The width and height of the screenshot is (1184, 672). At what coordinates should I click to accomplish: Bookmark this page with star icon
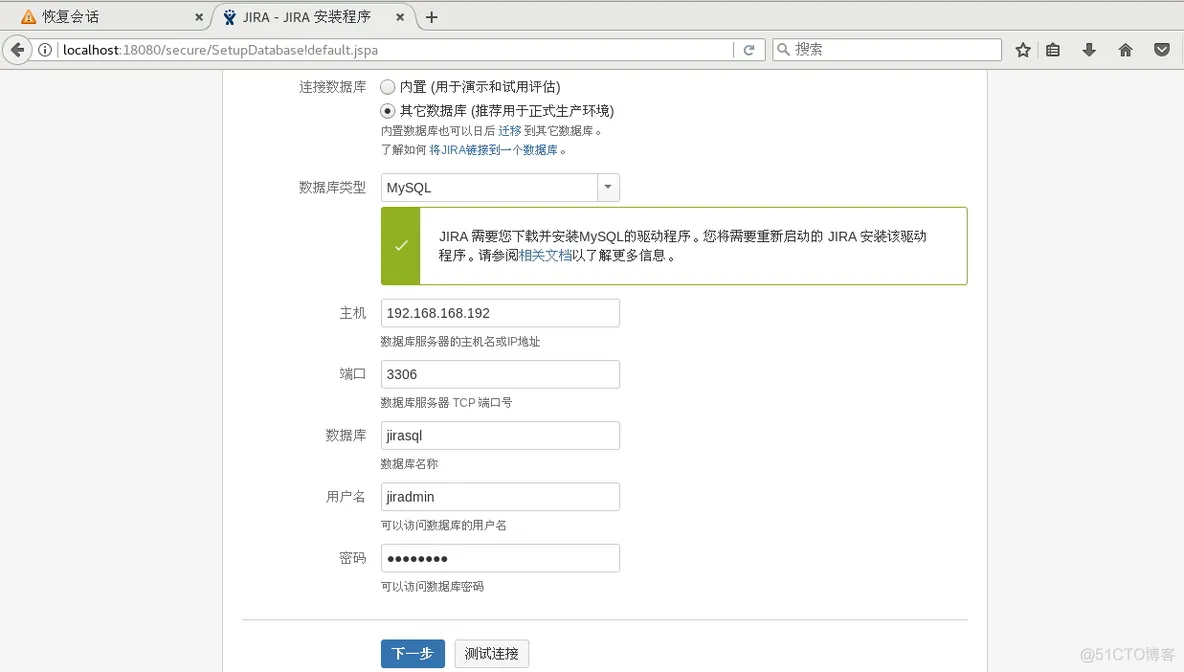(x=1023, y=50)
